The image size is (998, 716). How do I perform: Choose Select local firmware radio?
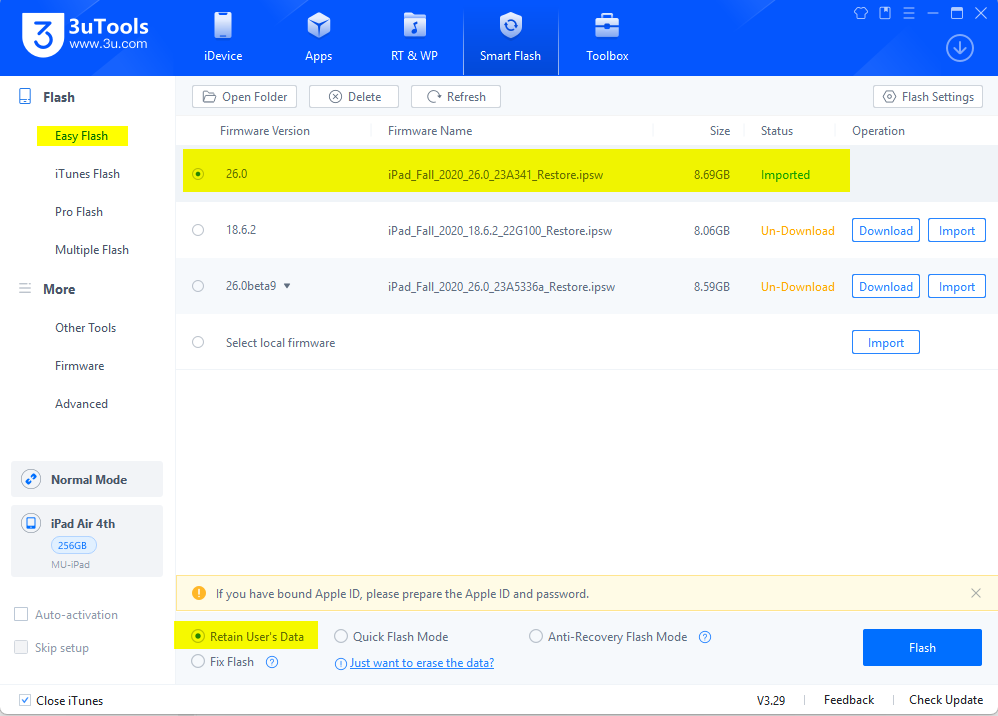[x=198, y=342]
